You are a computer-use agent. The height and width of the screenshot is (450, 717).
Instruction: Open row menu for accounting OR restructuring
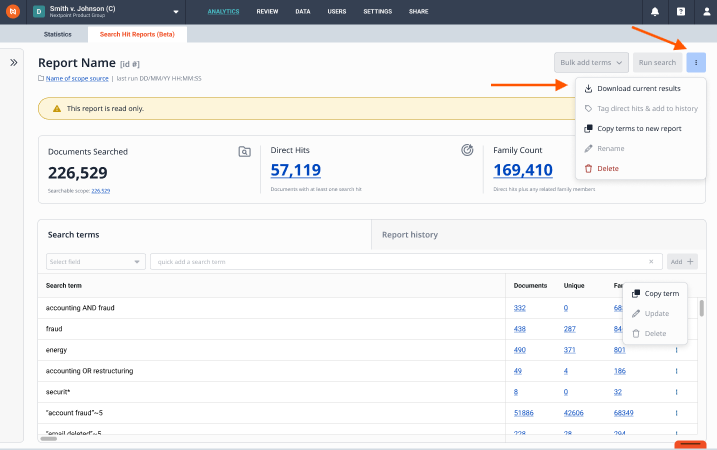[676, 371]
